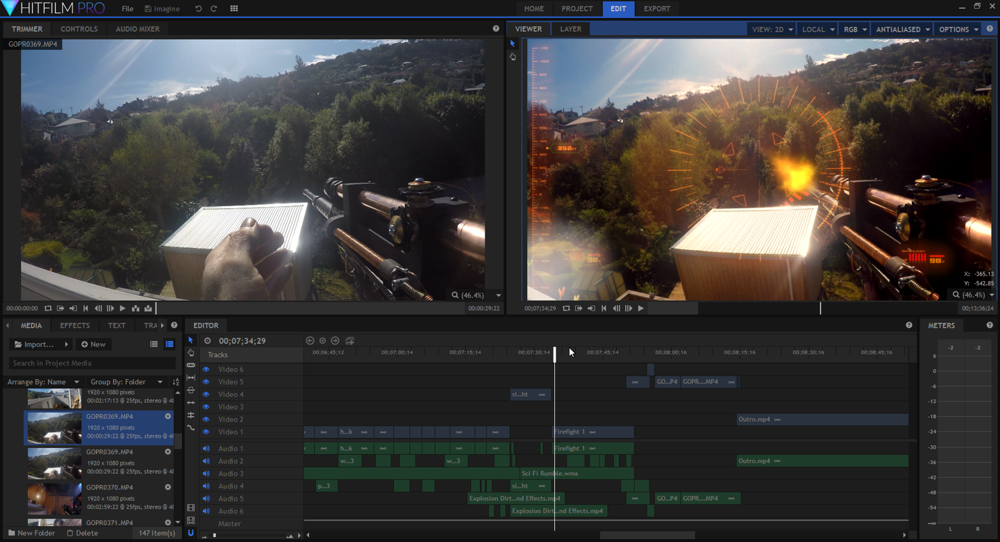Open settings gear for GOPR0370.MP4

[x=168, y=487]
